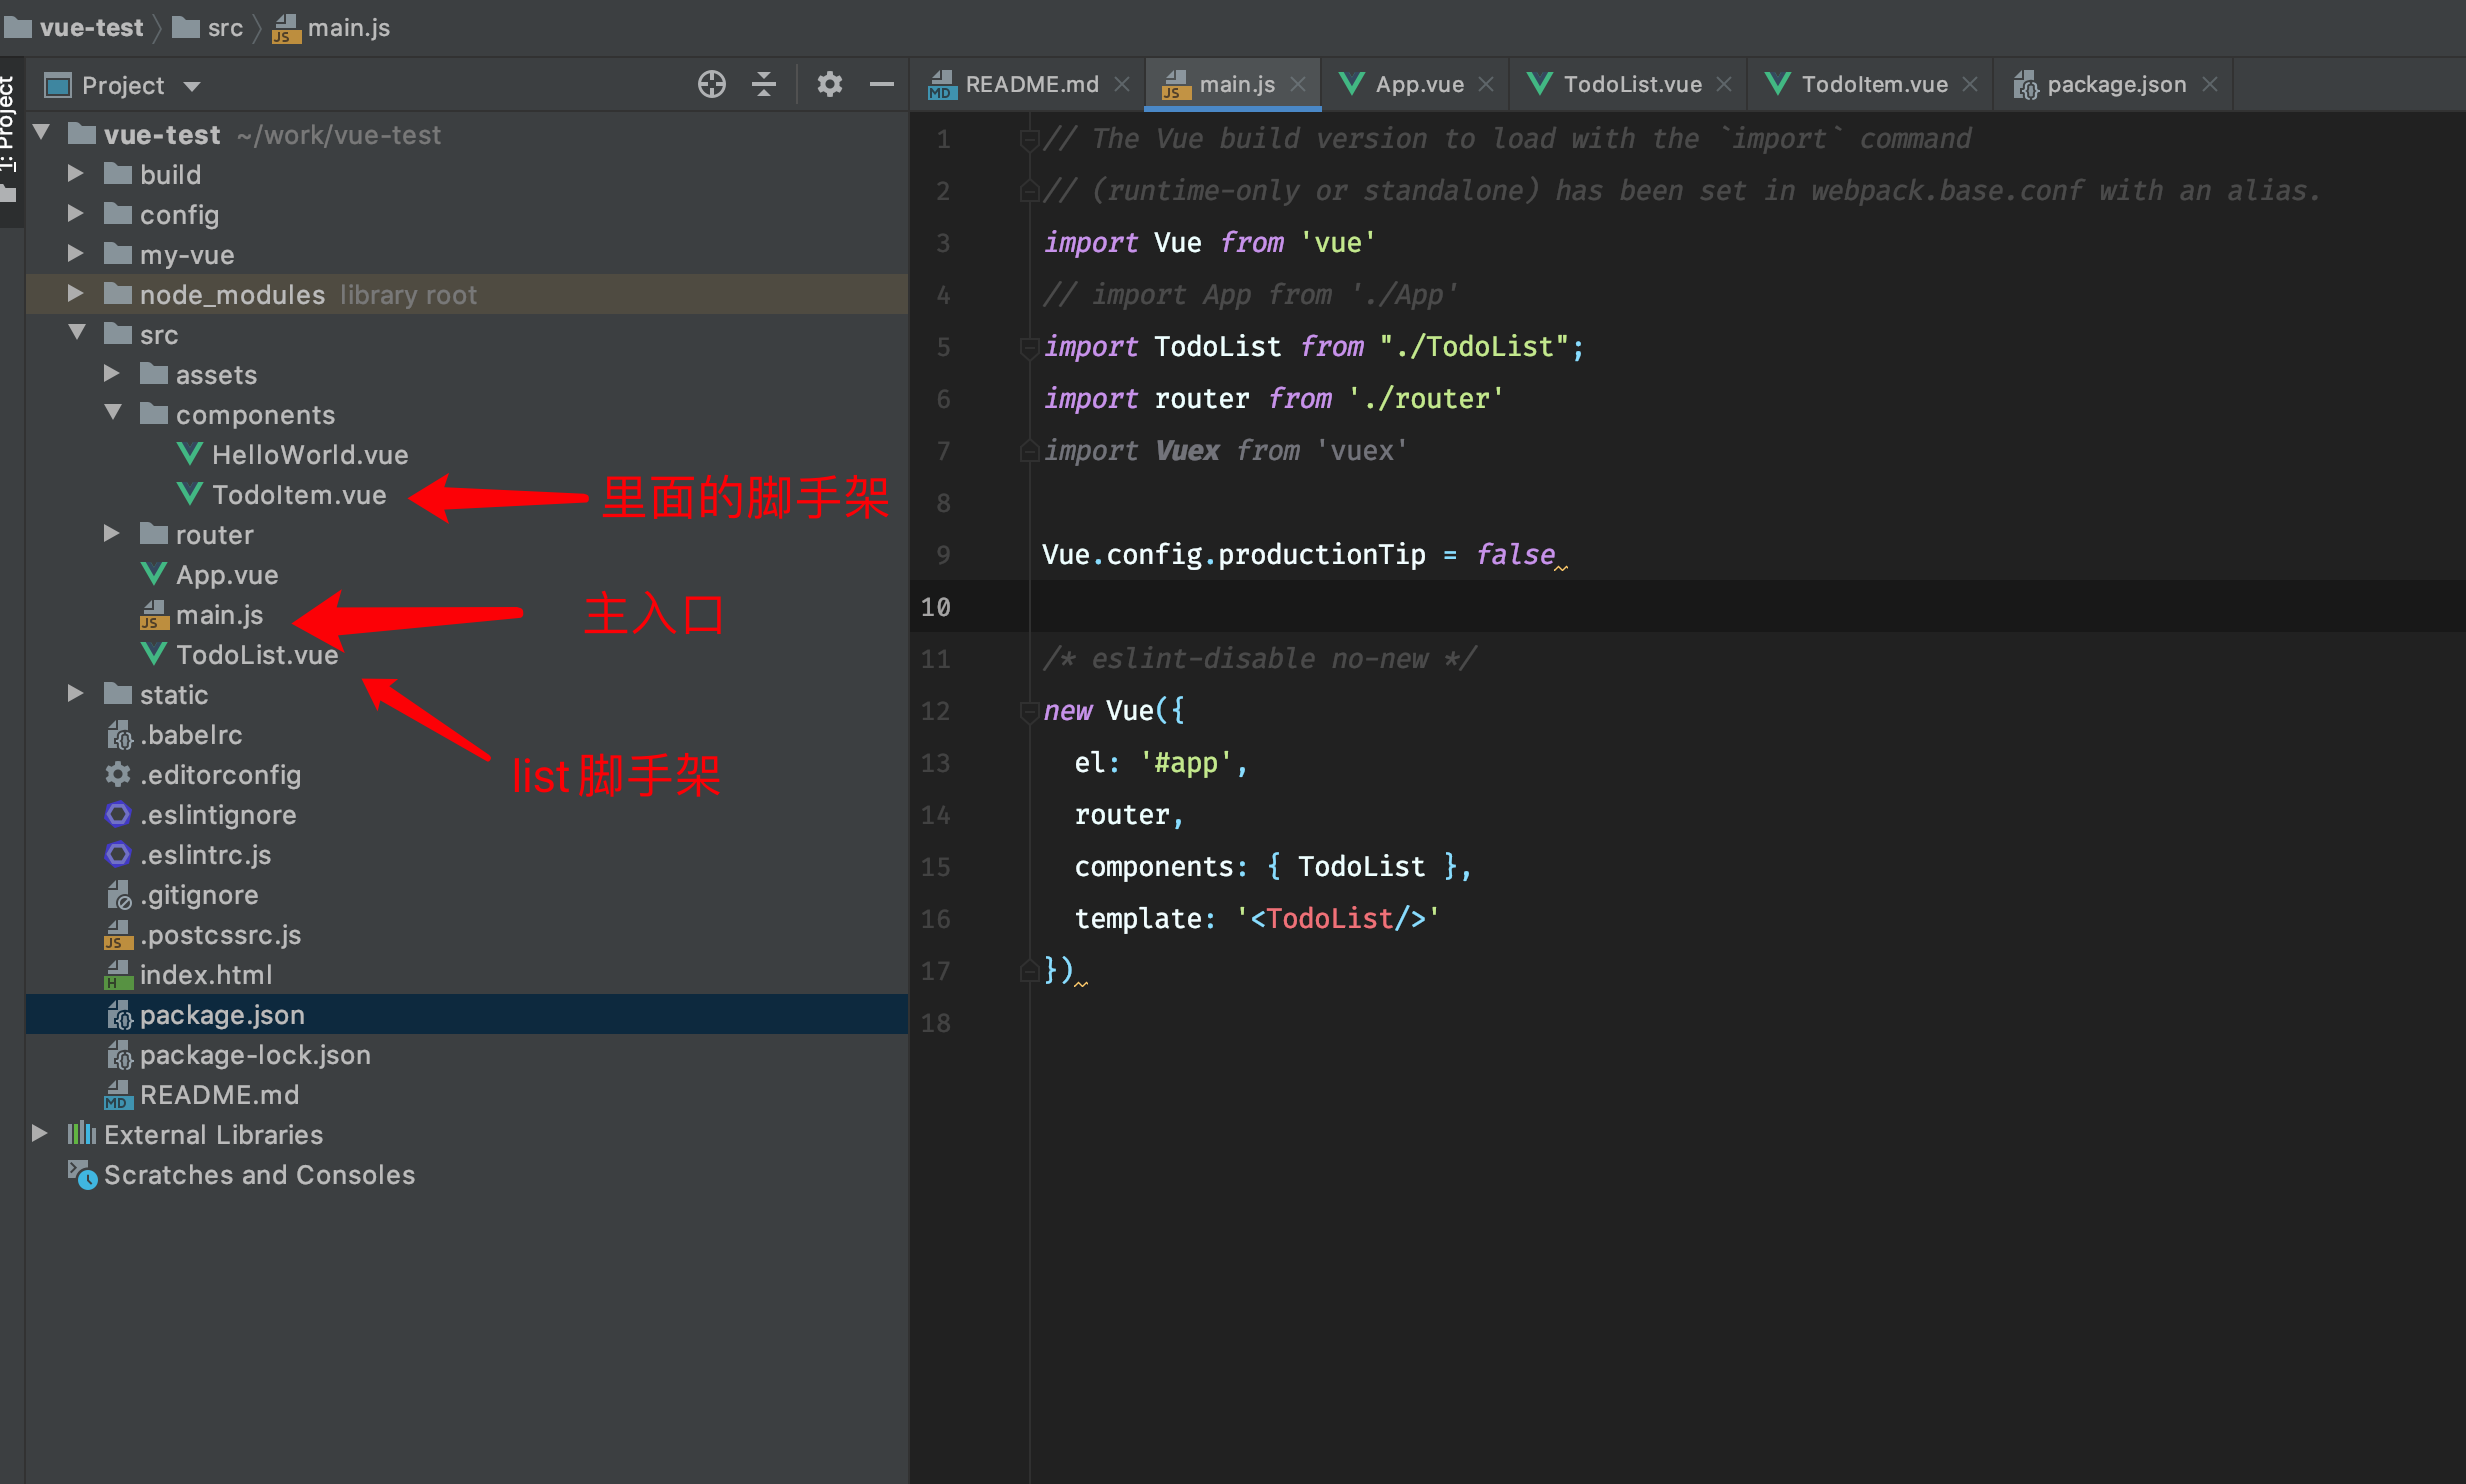Open Project panel settings gear
This screenshot has width=2466, height=1484.
[x=829, y=85]
